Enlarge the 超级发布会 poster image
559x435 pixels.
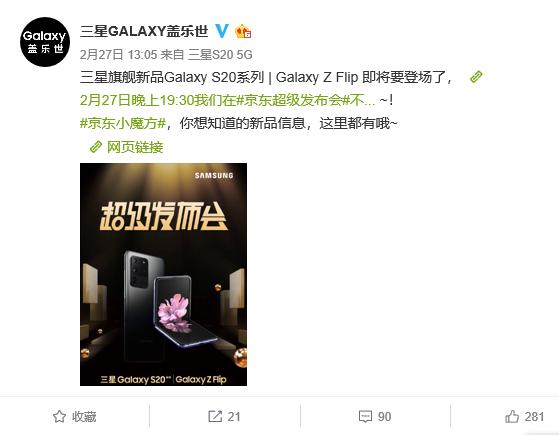[x=163, y=274]
